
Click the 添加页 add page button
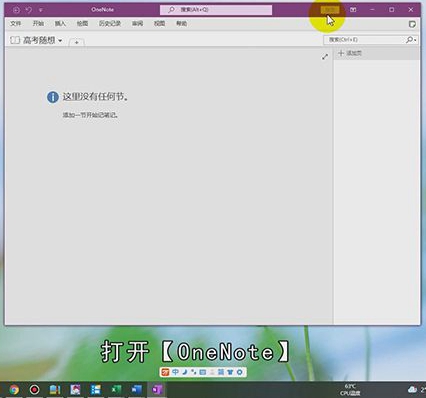(x=350, y=53)
